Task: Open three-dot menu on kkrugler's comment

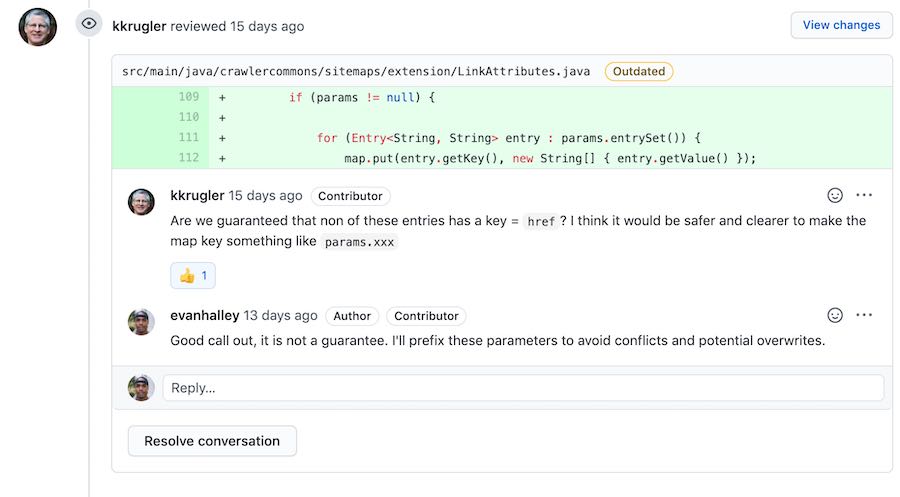Action: (864, 195)
